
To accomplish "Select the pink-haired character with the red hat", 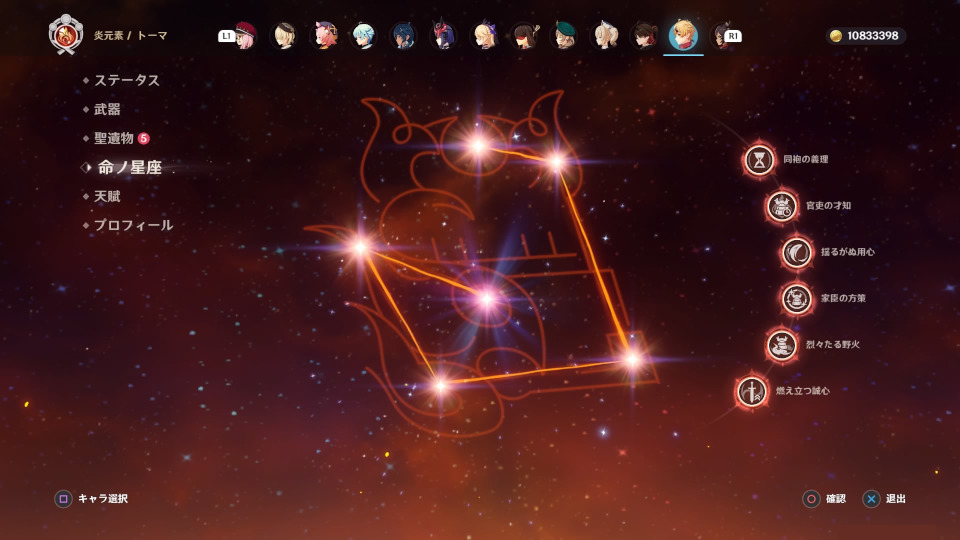I will point(246,36).
